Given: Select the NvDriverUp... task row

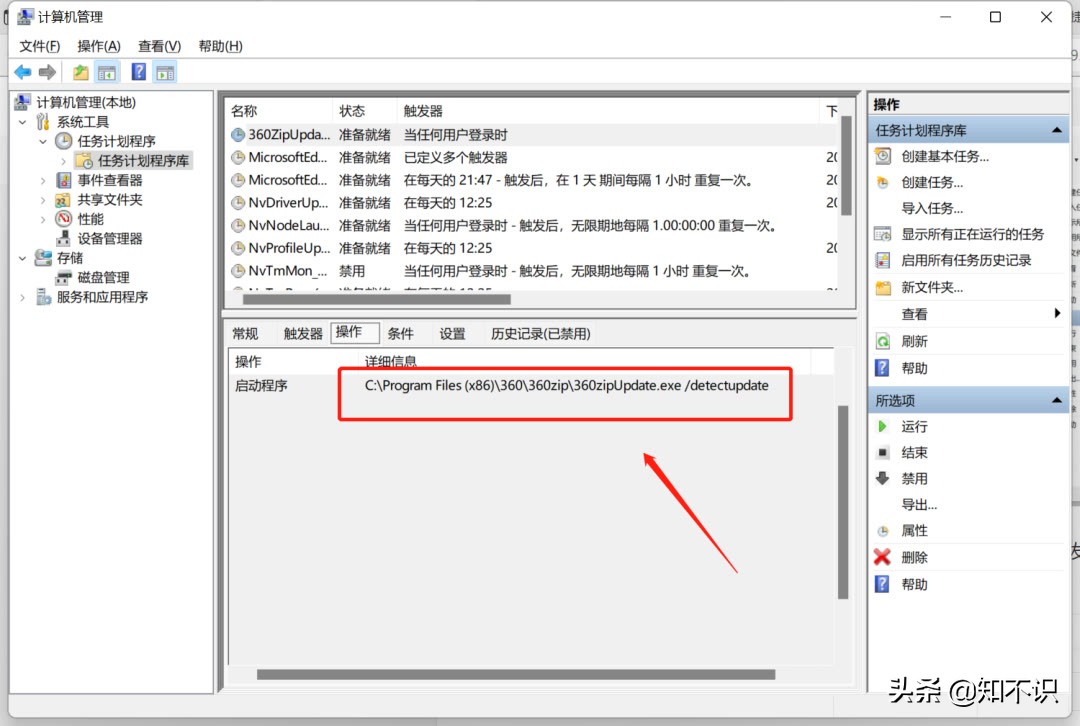Looking at the screenshot, I should (x=532, y=203).
